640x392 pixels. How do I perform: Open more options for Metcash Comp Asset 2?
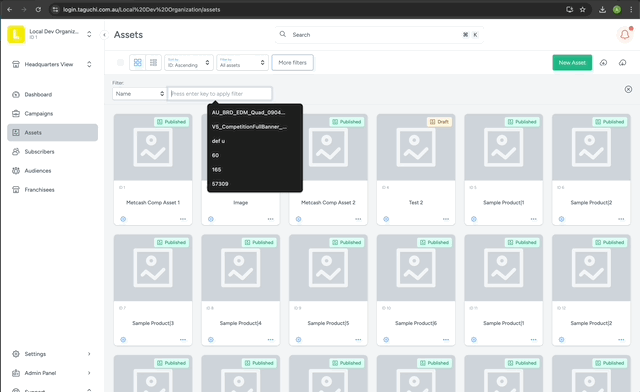pyautogui.click(x=358, y=219)
